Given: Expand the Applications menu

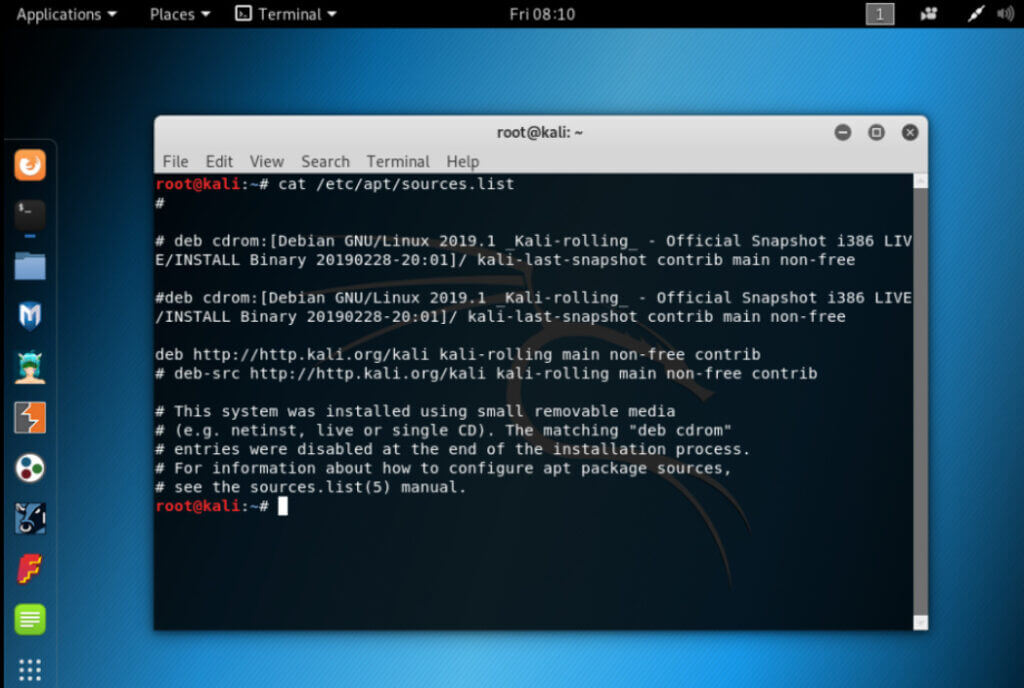Looking at the screenshot, I should [x=60, y=14].
